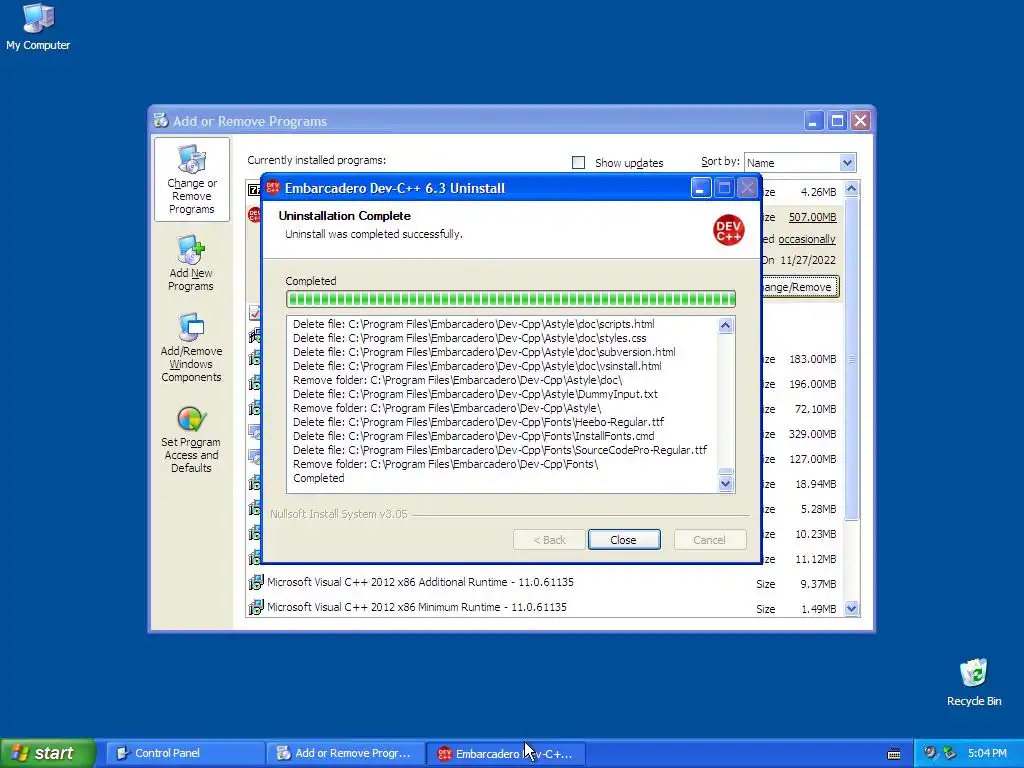Click the 11/27/2022 last used date
Screen dimensions: 1024x768
(x=808, y=260)
